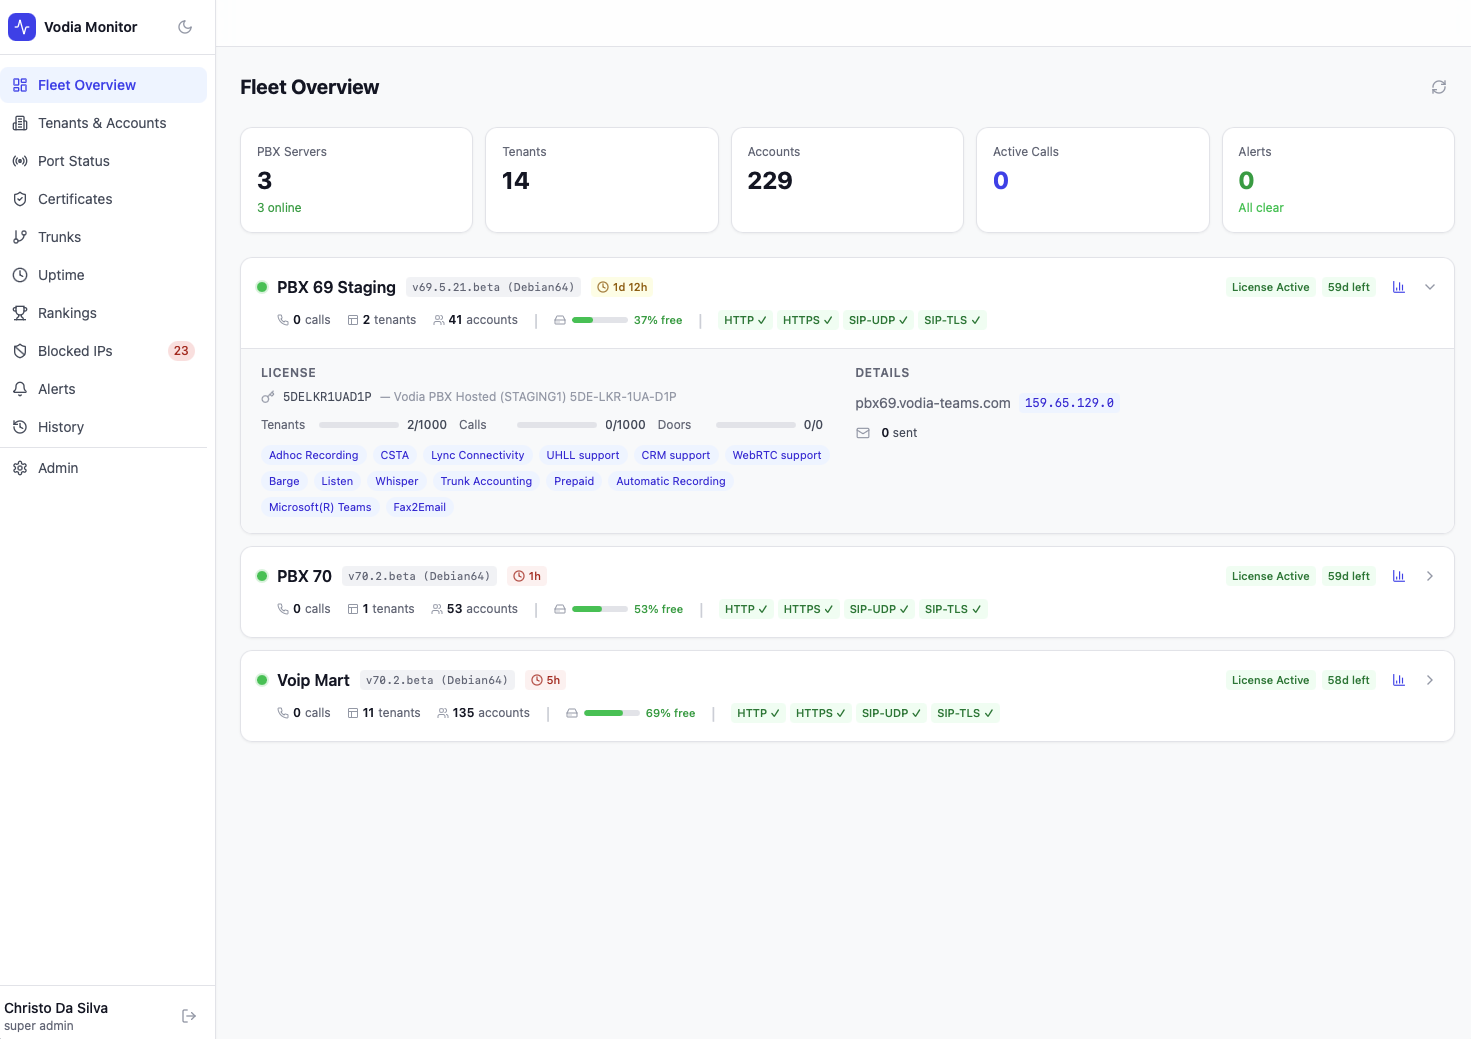Click the Microsoft(R) Teams feature tag
1471x1039 pixels.
tap(320, 507)
